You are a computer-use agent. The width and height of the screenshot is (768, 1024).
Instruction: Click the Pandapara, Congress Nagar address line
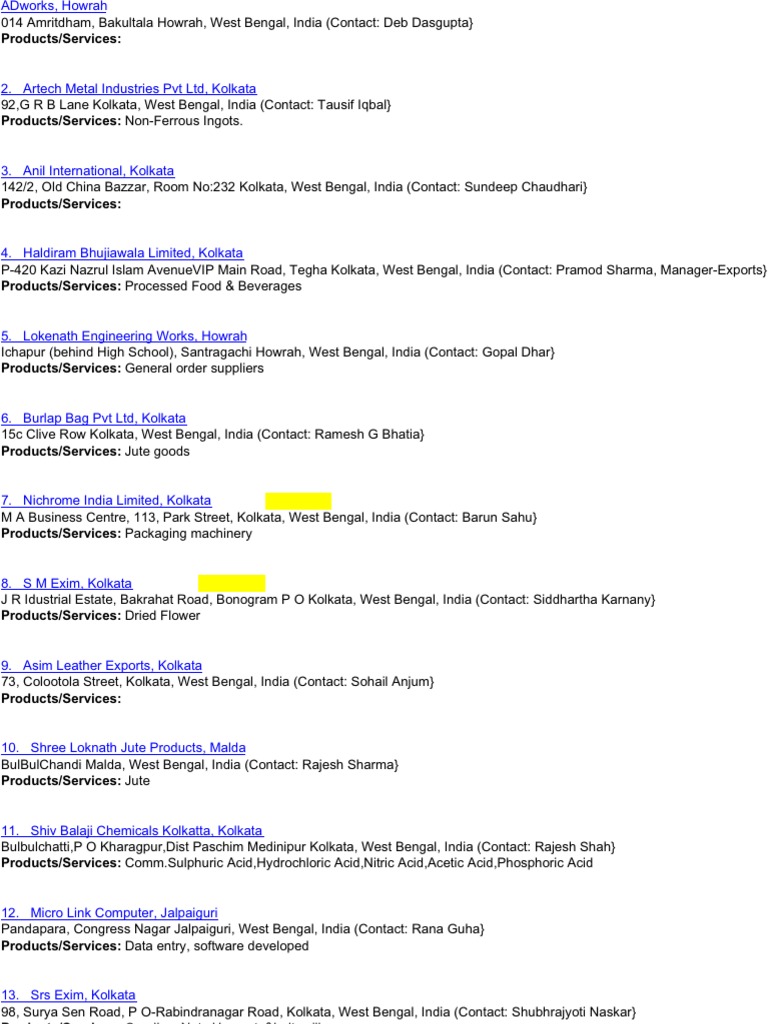tap(243, 929)
